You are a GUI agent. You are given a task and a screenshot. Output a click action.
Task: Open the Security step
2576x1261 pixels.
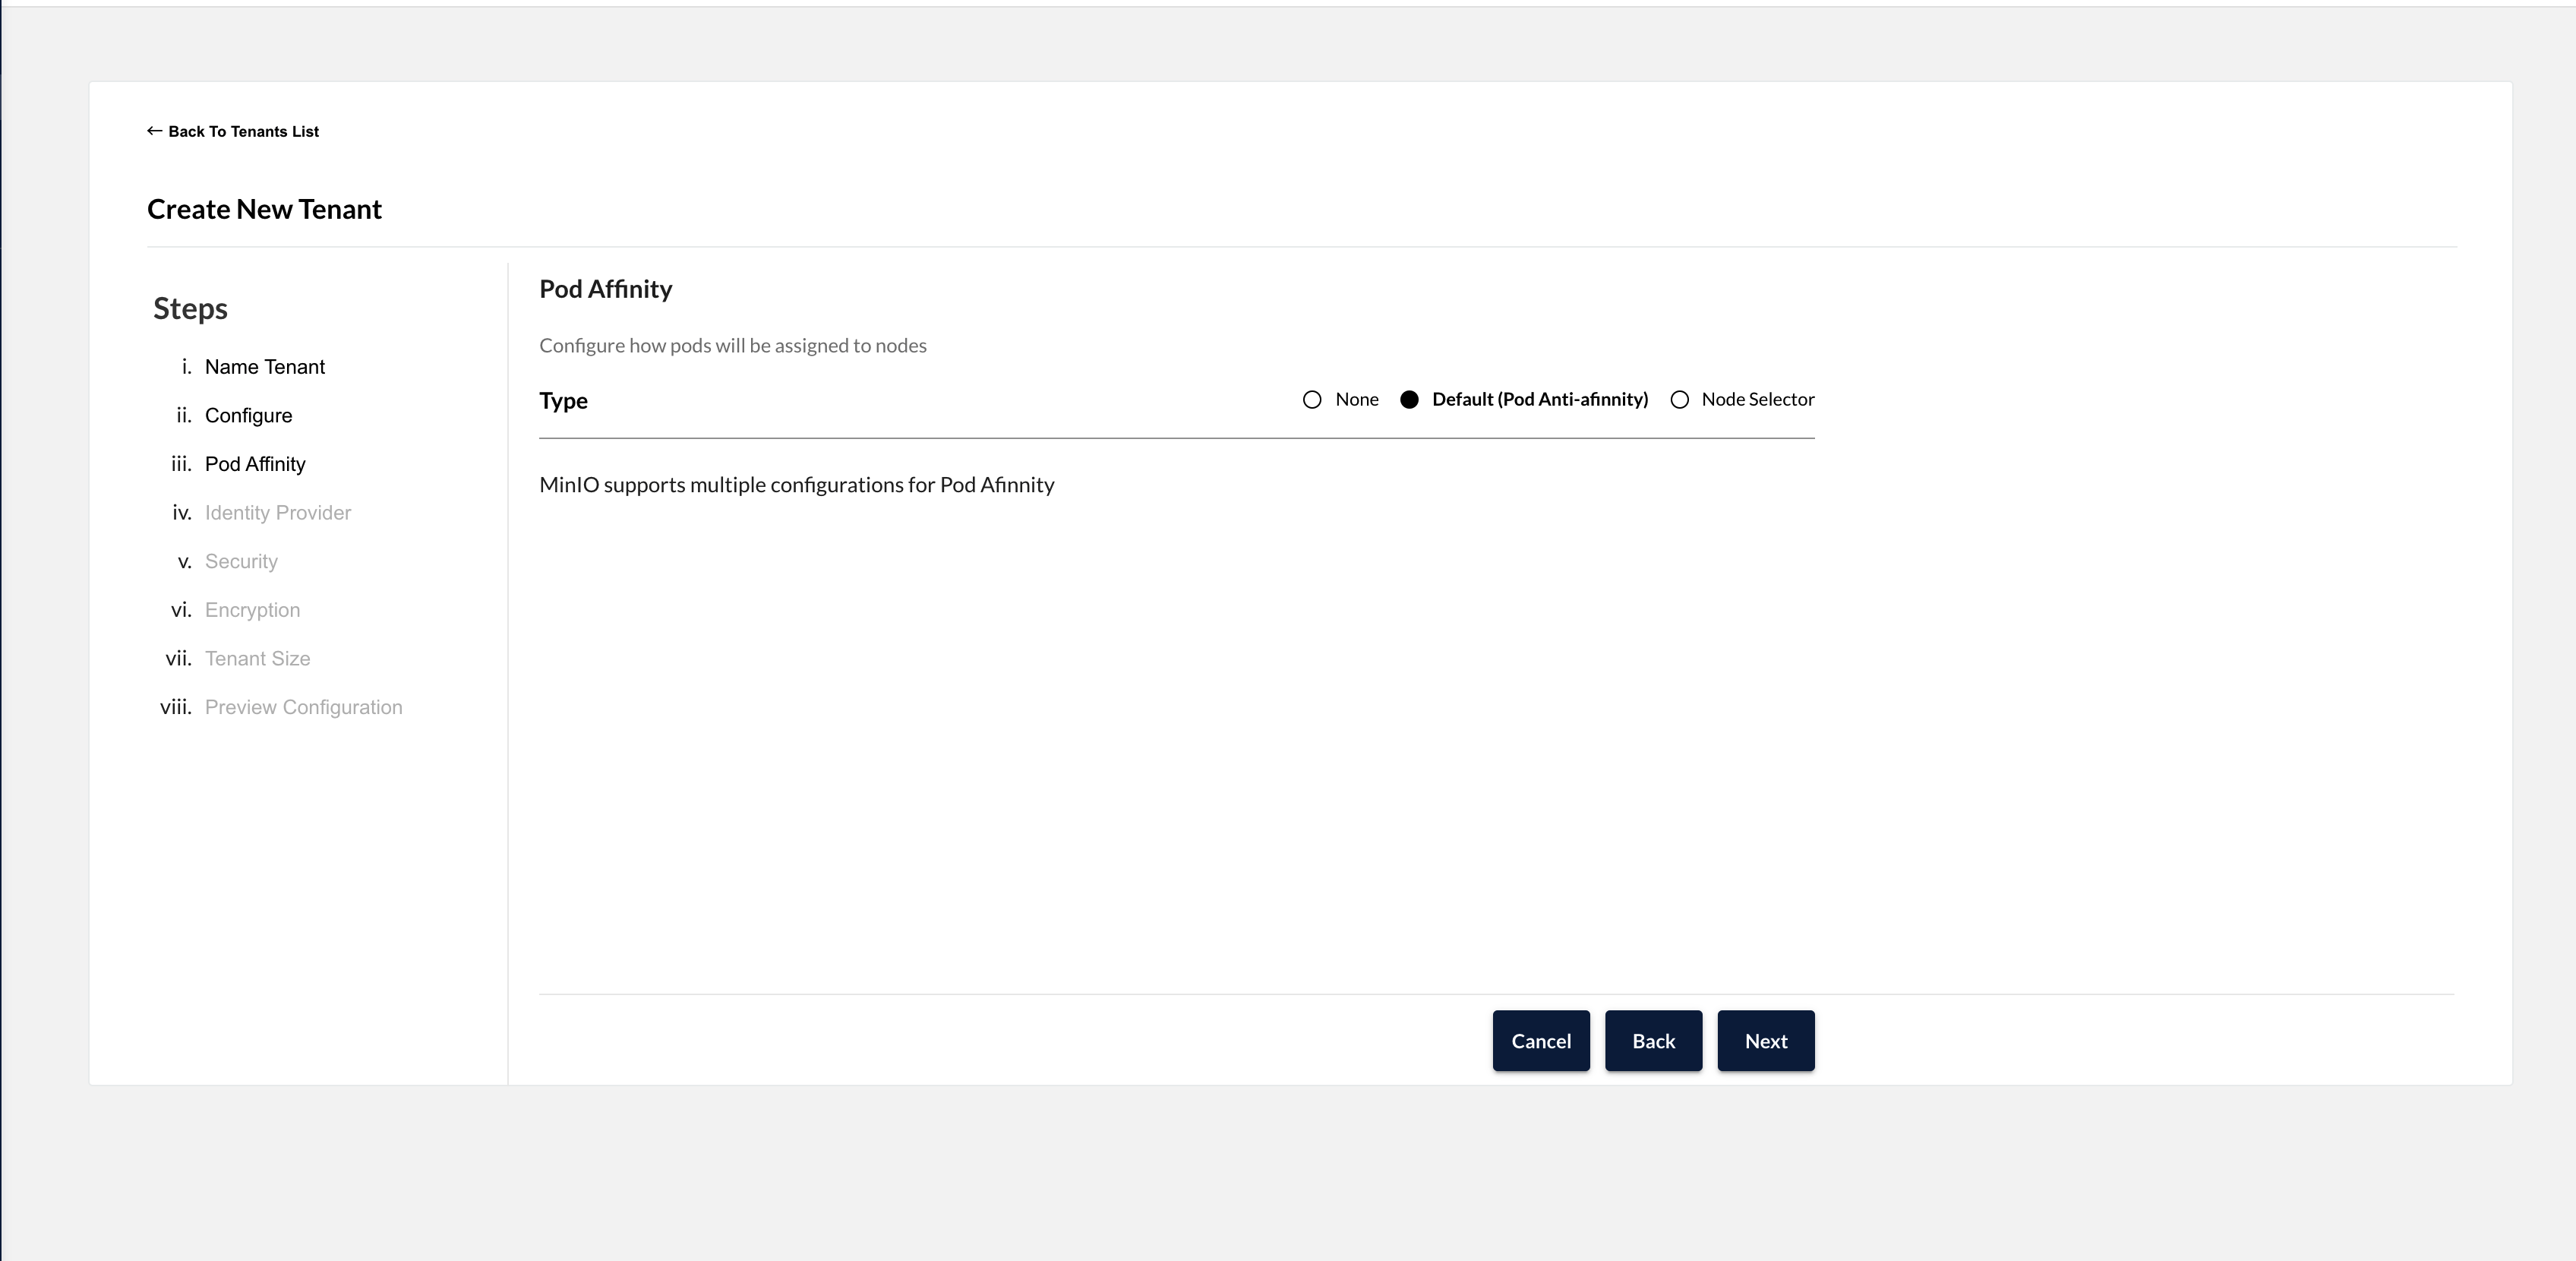pyautogui.click(x=241, y=562)
